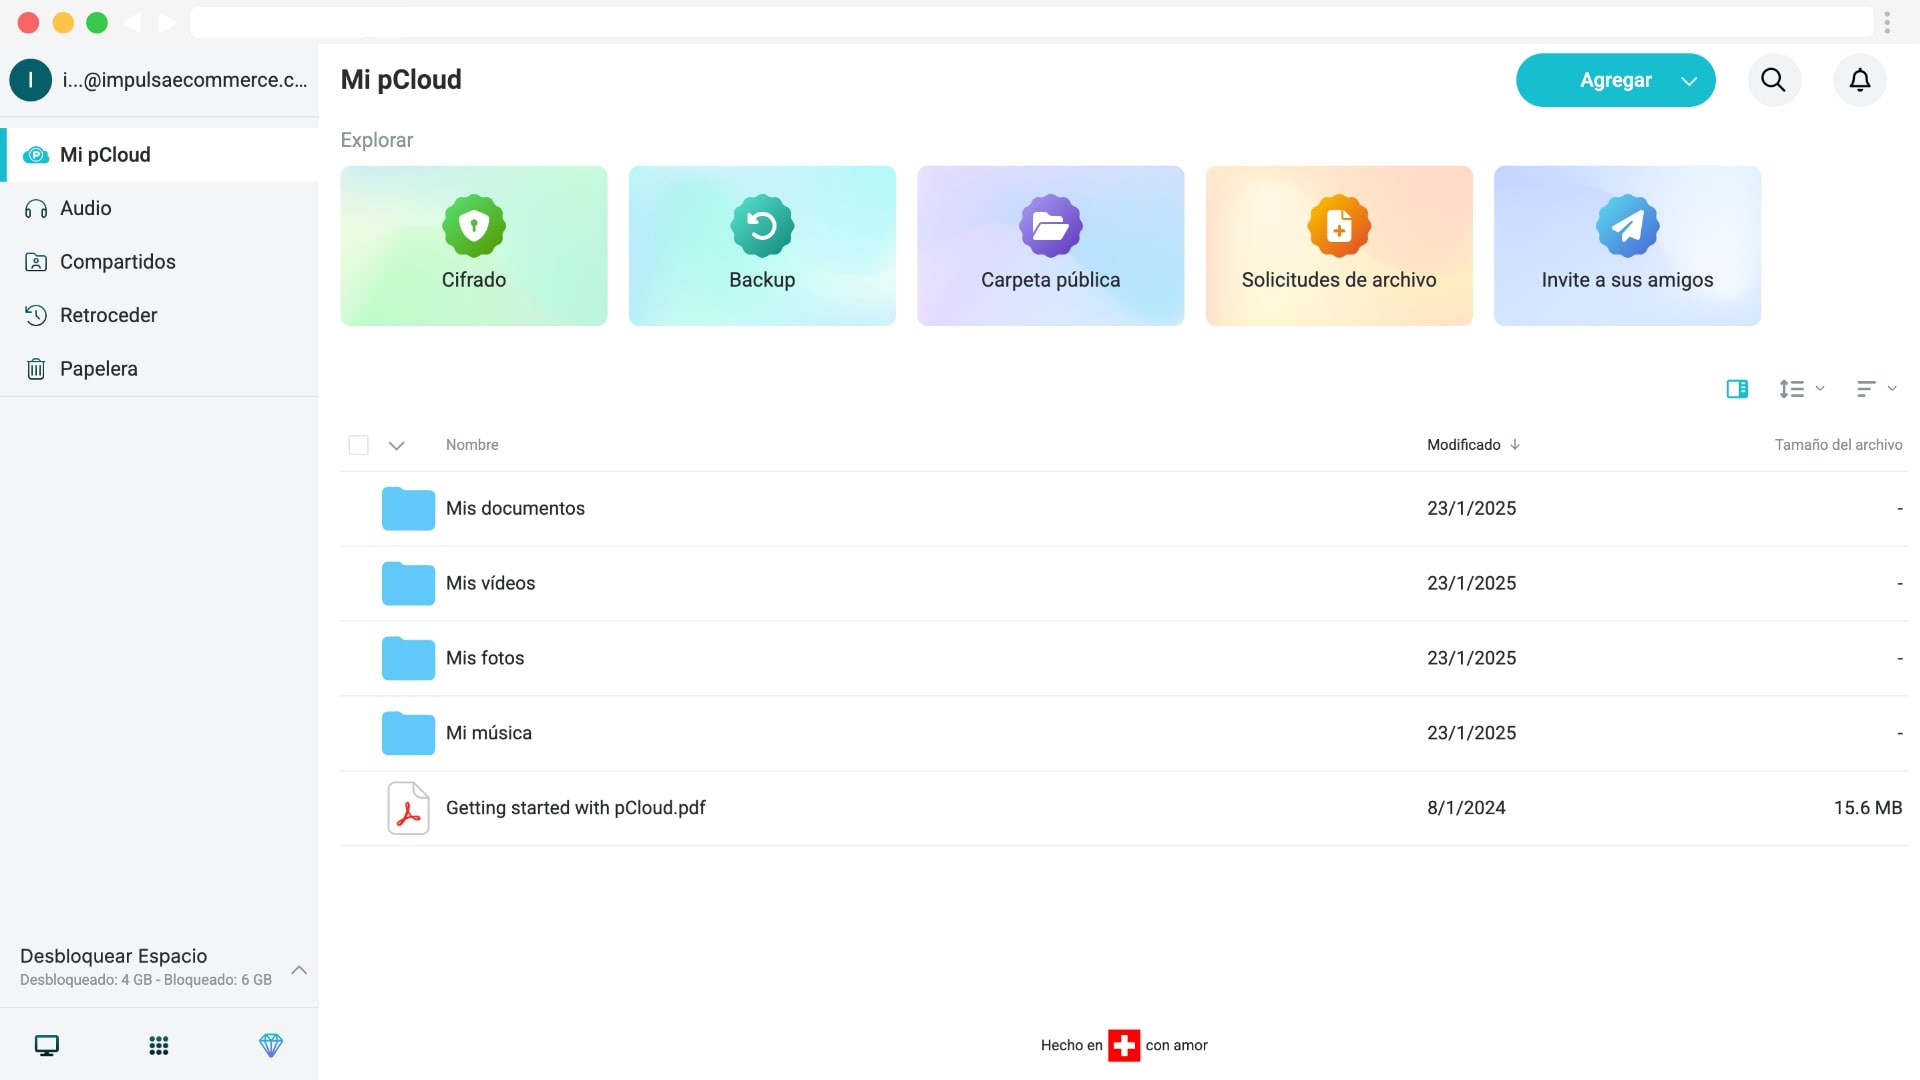Open the Backup section
1920x1080 pixels.
[761, 245]
